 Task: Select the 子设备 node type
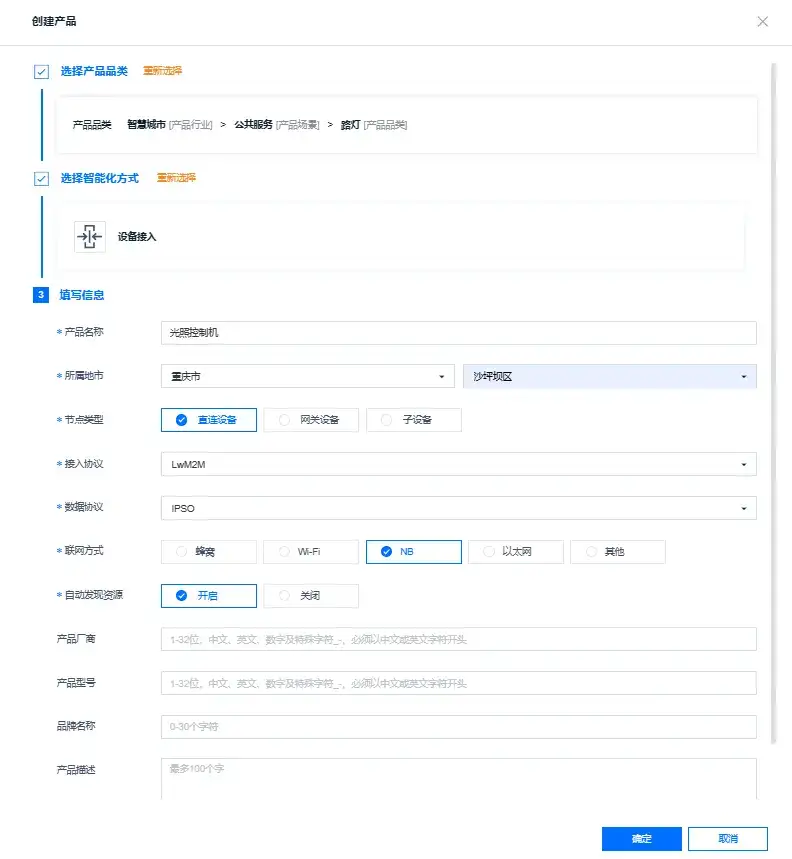pos(414,420)
